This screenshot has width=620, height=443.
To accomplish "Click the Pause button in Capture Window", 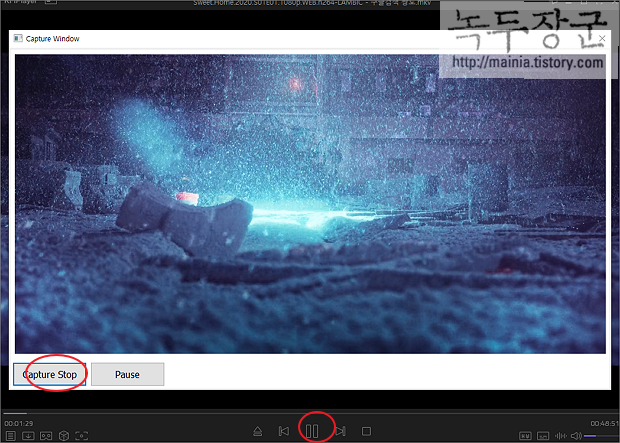I will pyautogui.click(x=127, y=374).
